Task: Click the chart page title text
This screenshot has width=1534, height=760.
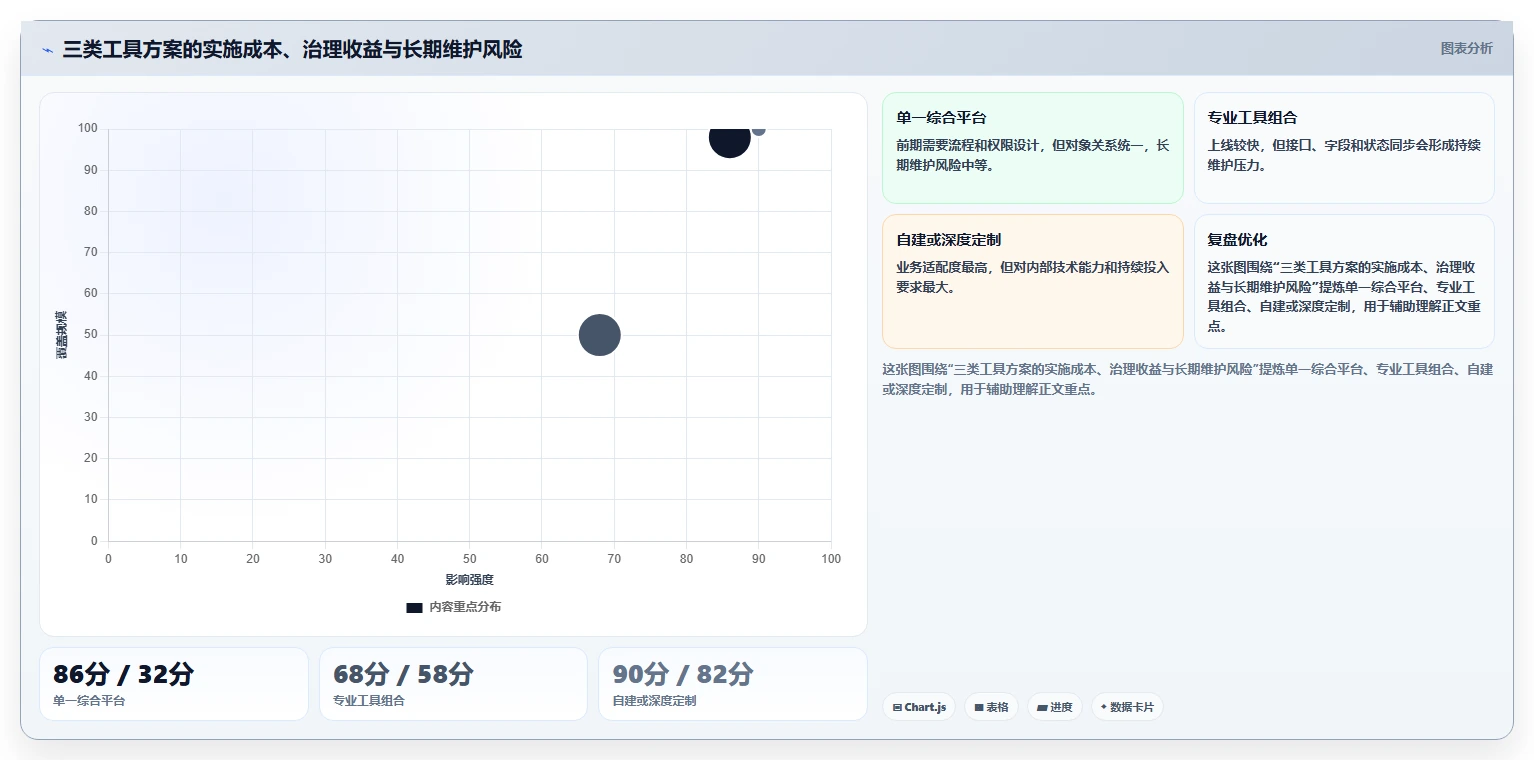Action: coord(292,49)
